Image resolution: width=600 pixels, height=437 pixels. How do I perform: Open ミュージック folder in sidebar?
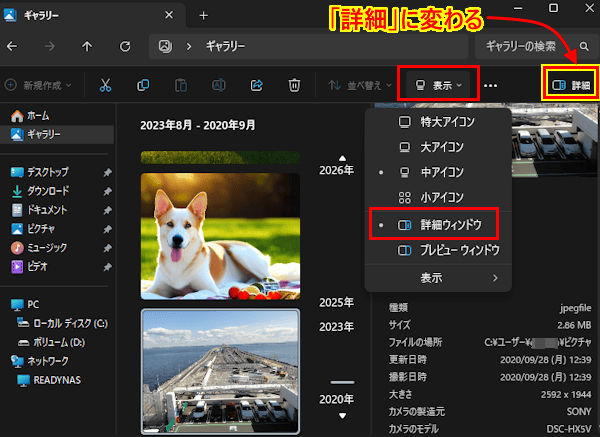pyautogui.click(x=39, y=248)
